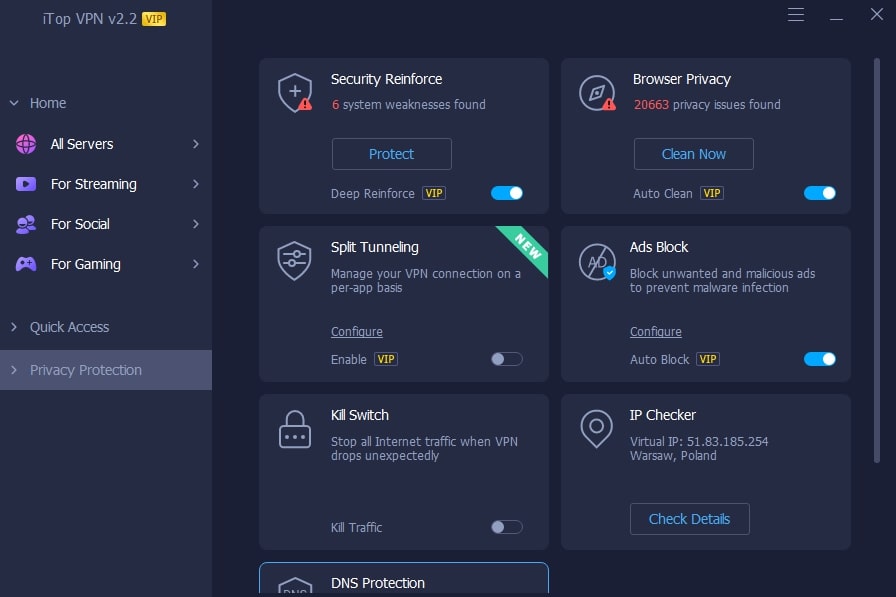Screen dimensions: 896x597
Task: Open Quick Access section
Action: 106,327
